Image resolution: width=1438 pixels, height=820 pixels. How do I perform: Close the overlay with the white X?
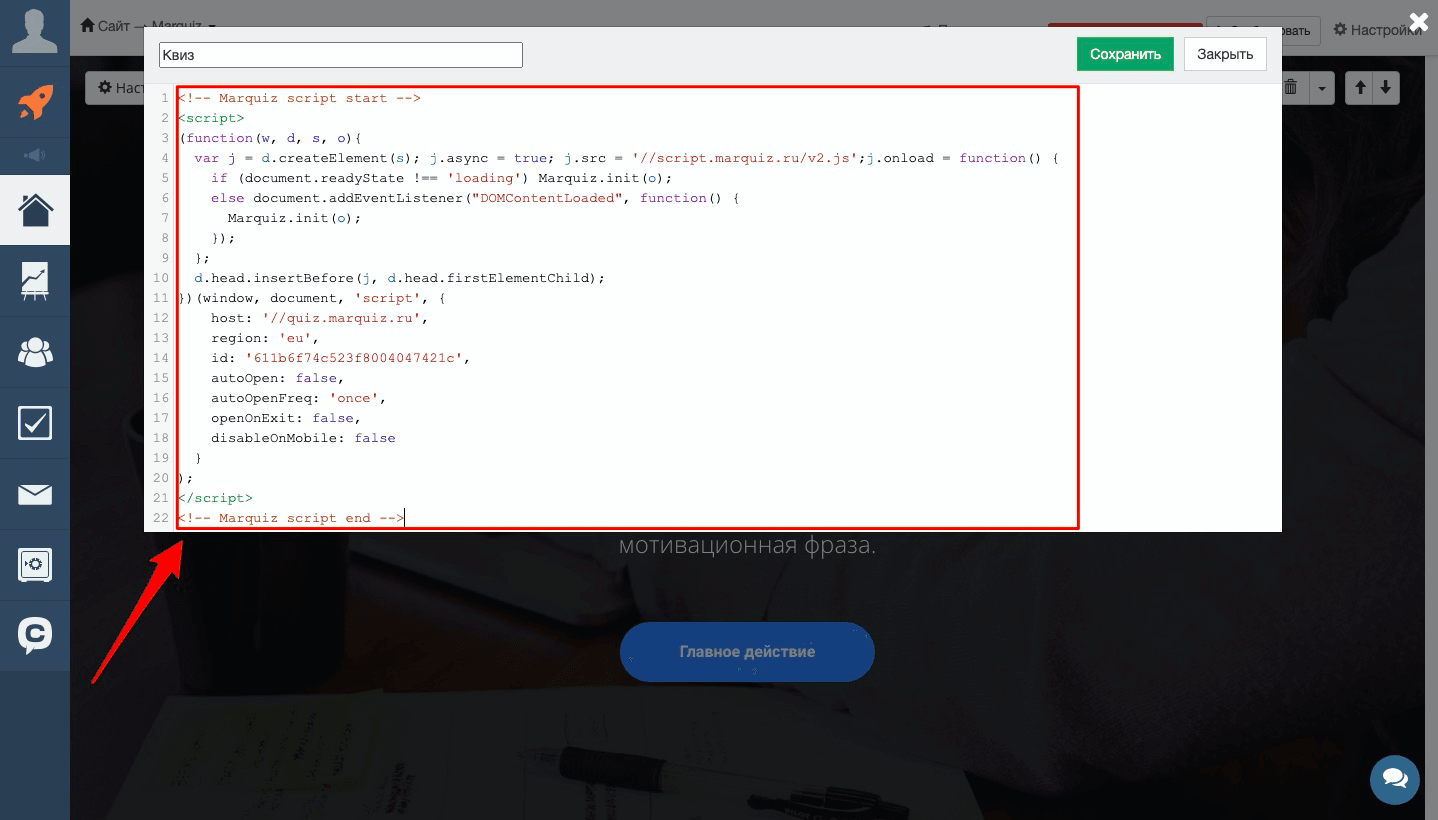point(1418,21)
